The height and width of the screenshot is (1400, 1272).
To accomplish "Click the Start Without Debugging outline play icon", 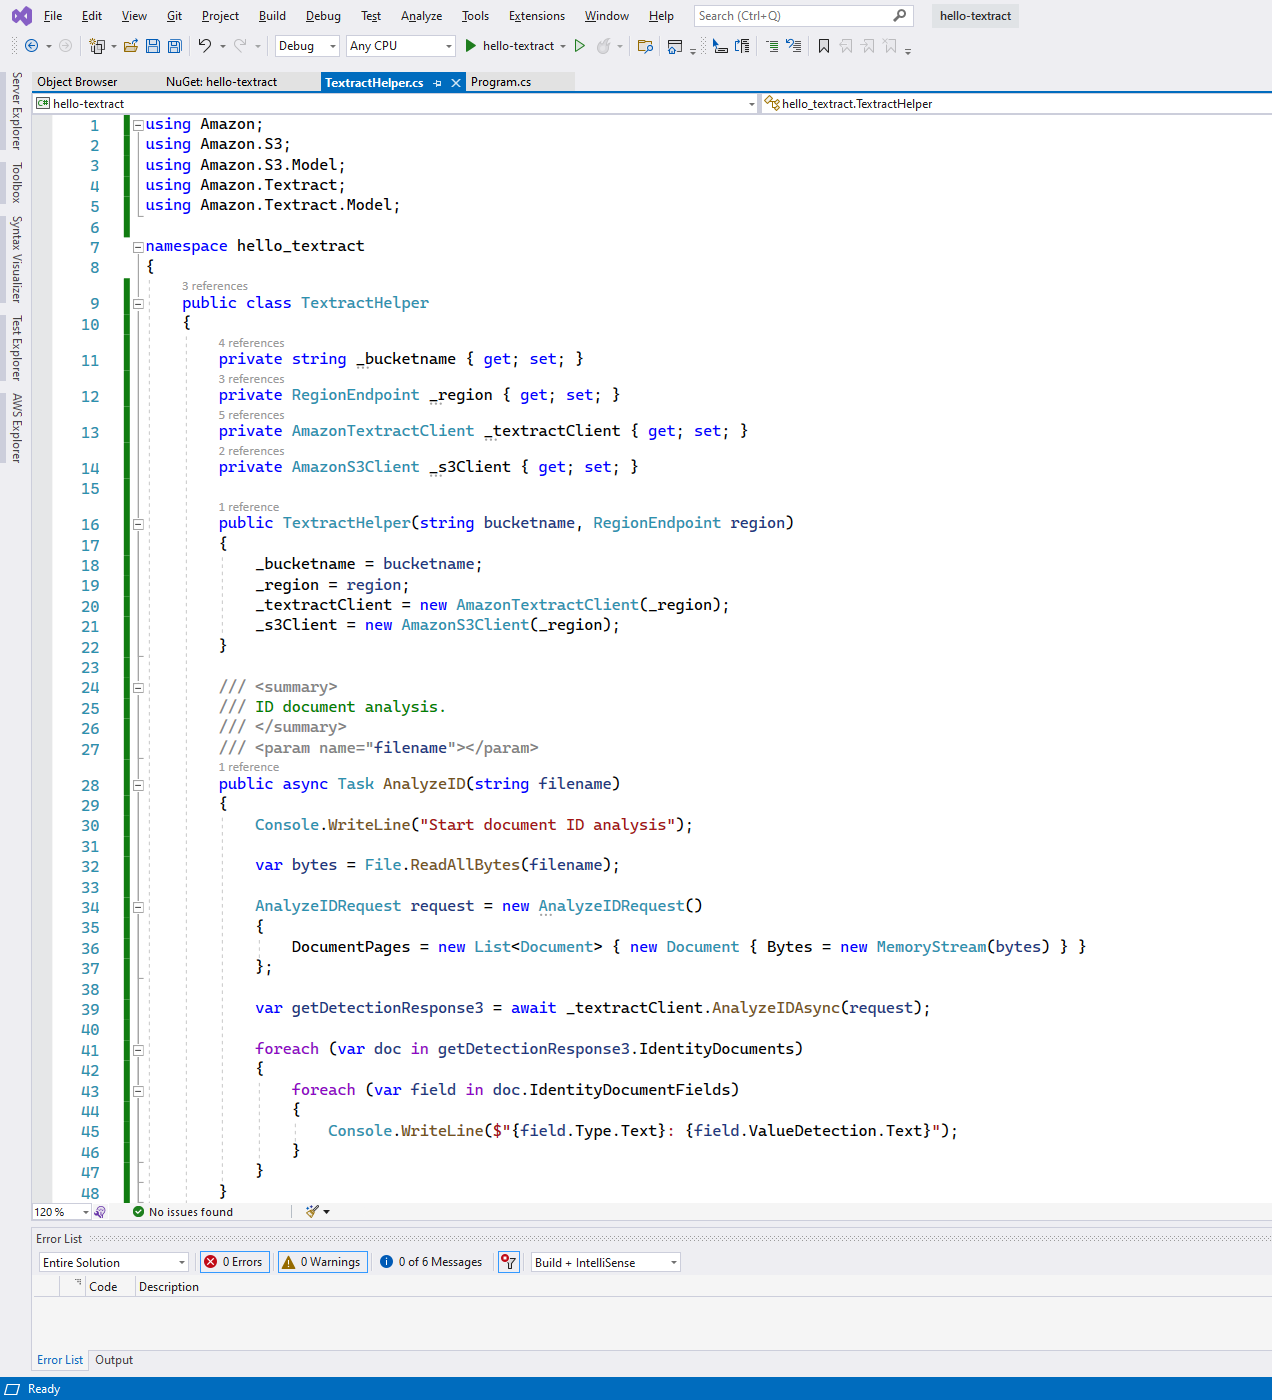I will (x=579, y=46).
